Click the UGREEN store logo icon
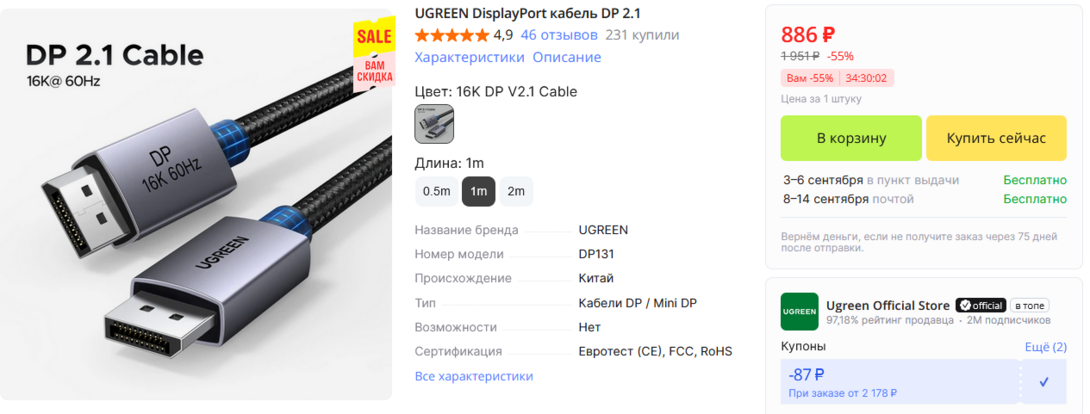The height and width of the screenshot is (414, 1090). coord(799,312)
